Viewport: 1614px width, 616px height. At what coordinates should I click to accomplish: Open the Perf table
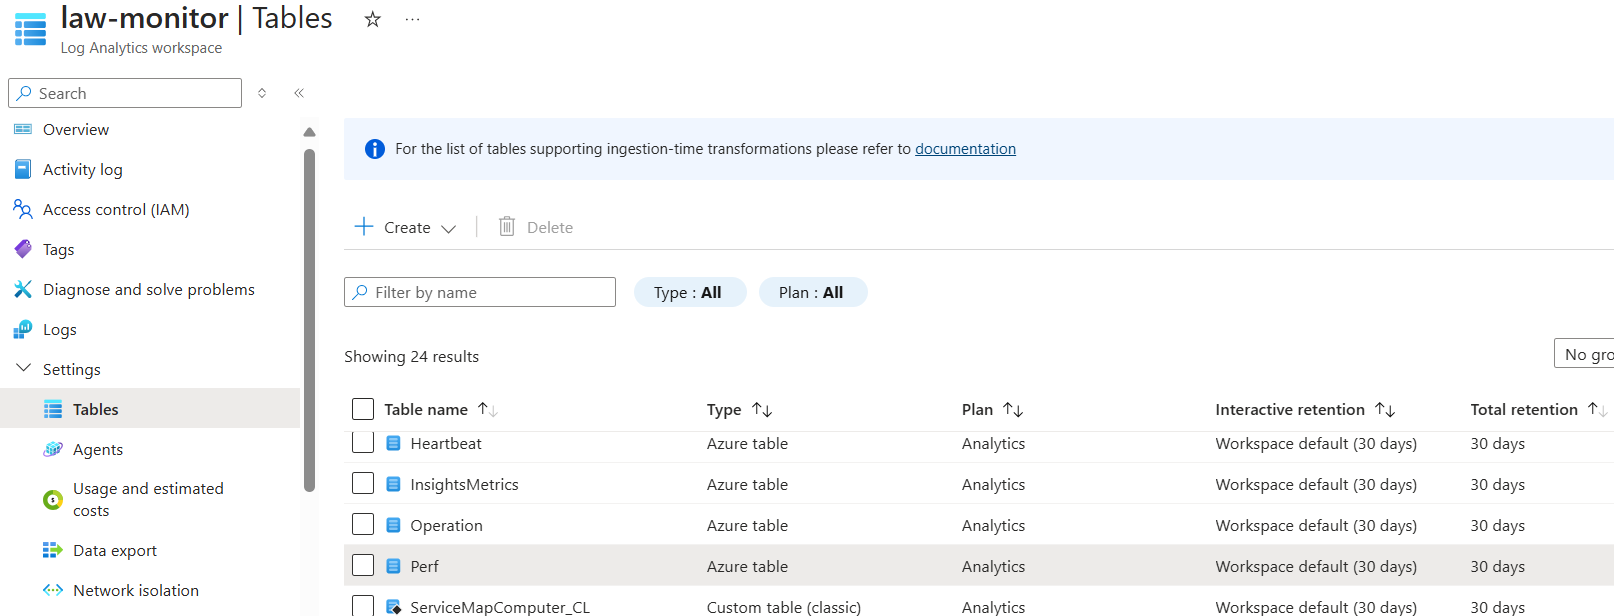(x=424, y=566)
